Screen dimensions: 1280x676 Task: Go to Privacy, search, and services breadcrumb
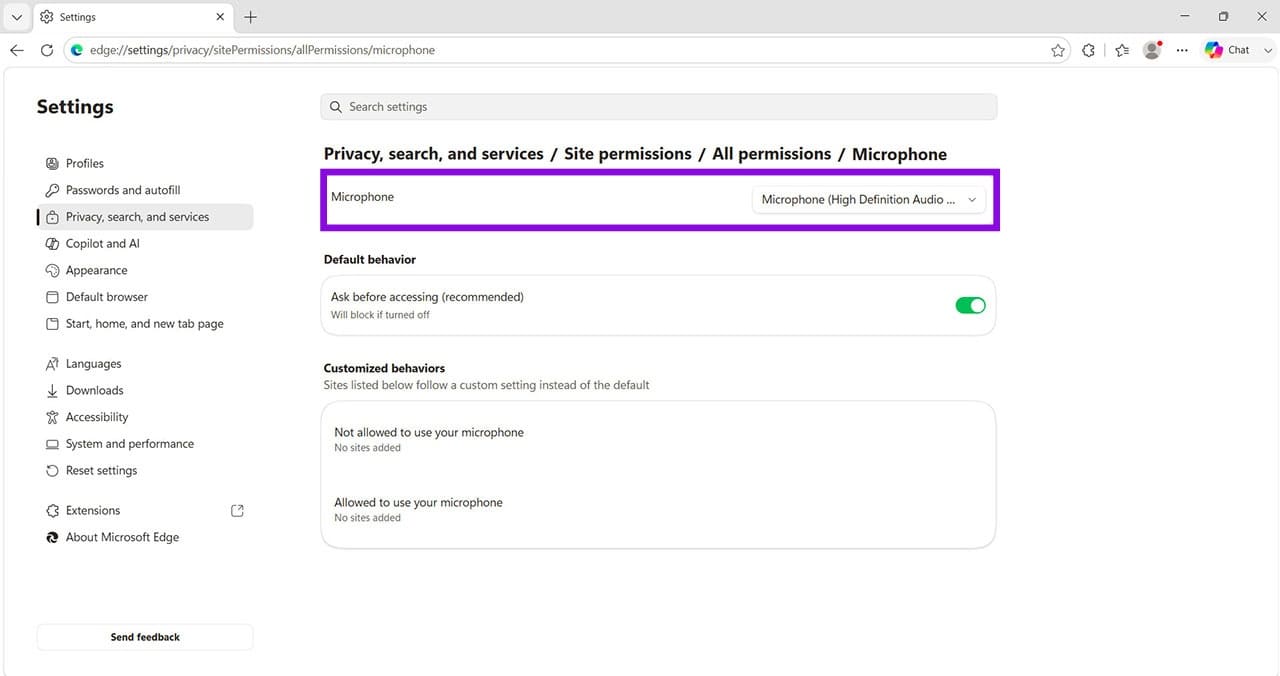434,154
